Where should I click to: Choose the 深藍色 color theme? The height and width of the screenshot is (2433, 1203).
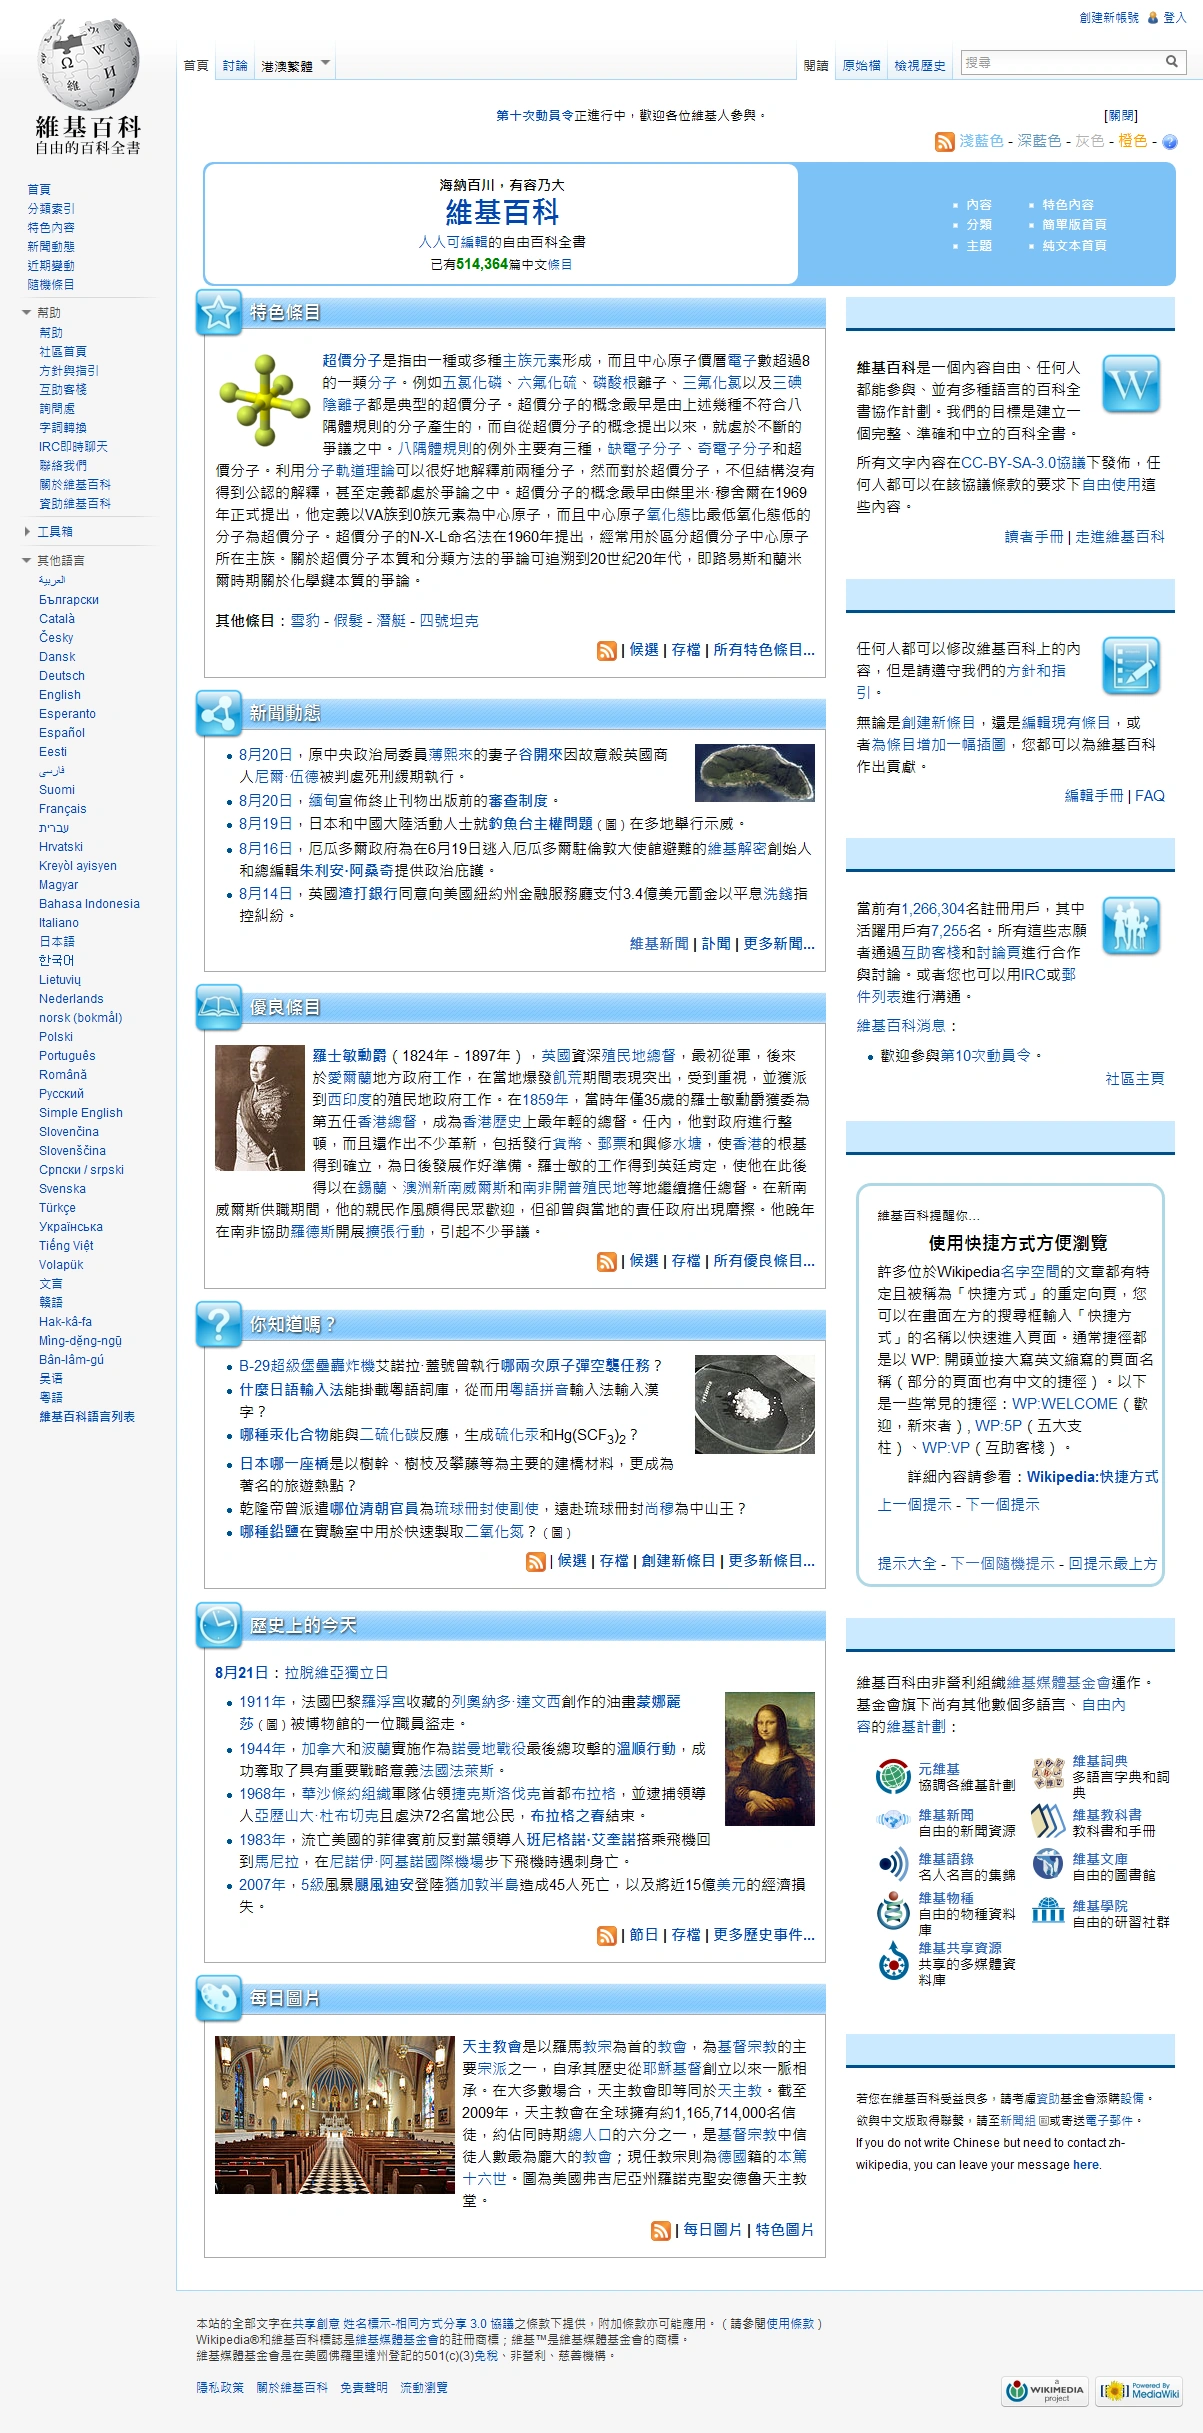(1039, 142)
